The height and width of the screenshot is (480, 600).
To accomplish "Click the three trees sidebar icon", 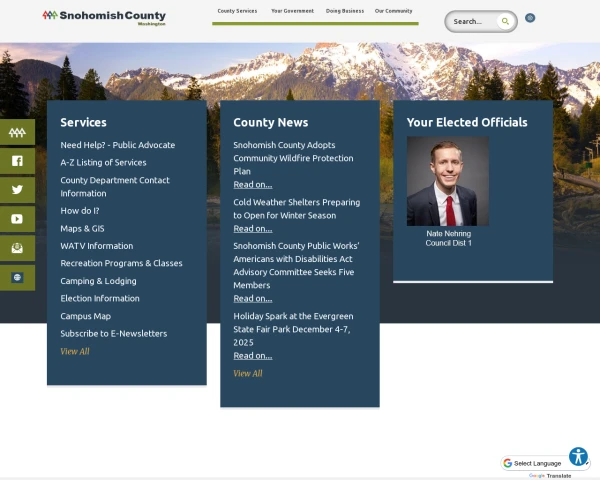I will [17, 132].
